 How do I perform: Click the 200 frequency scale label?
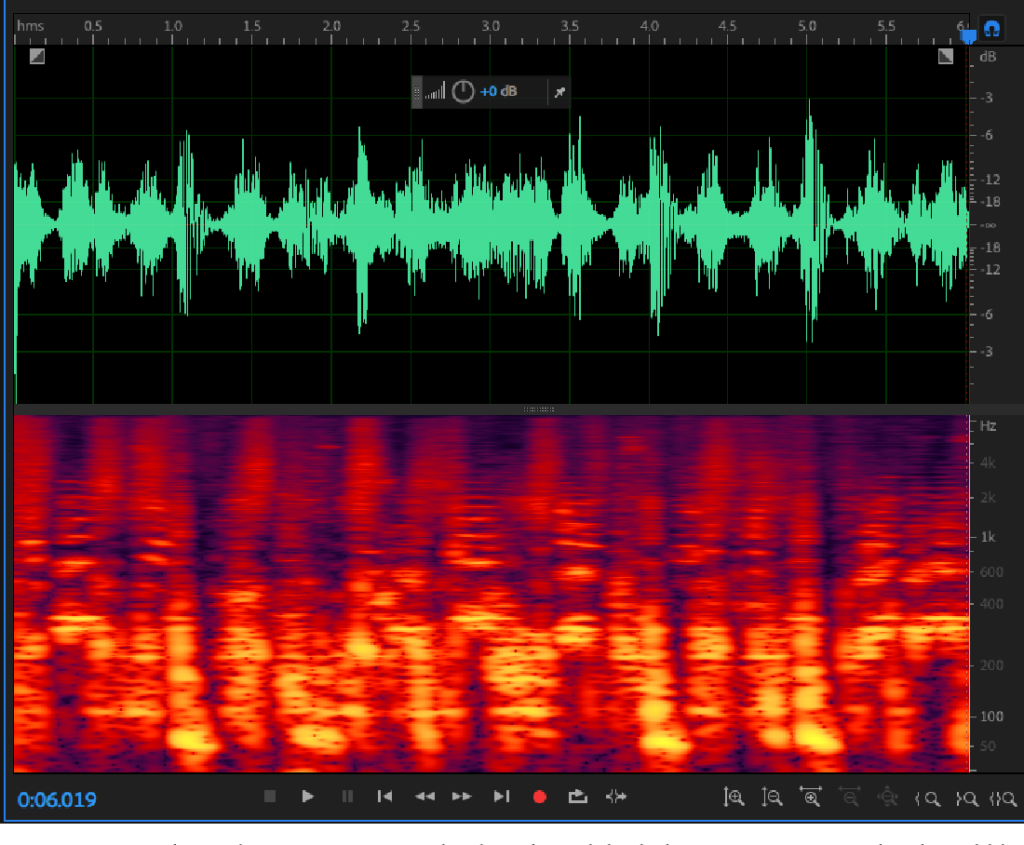coord(991,665)
